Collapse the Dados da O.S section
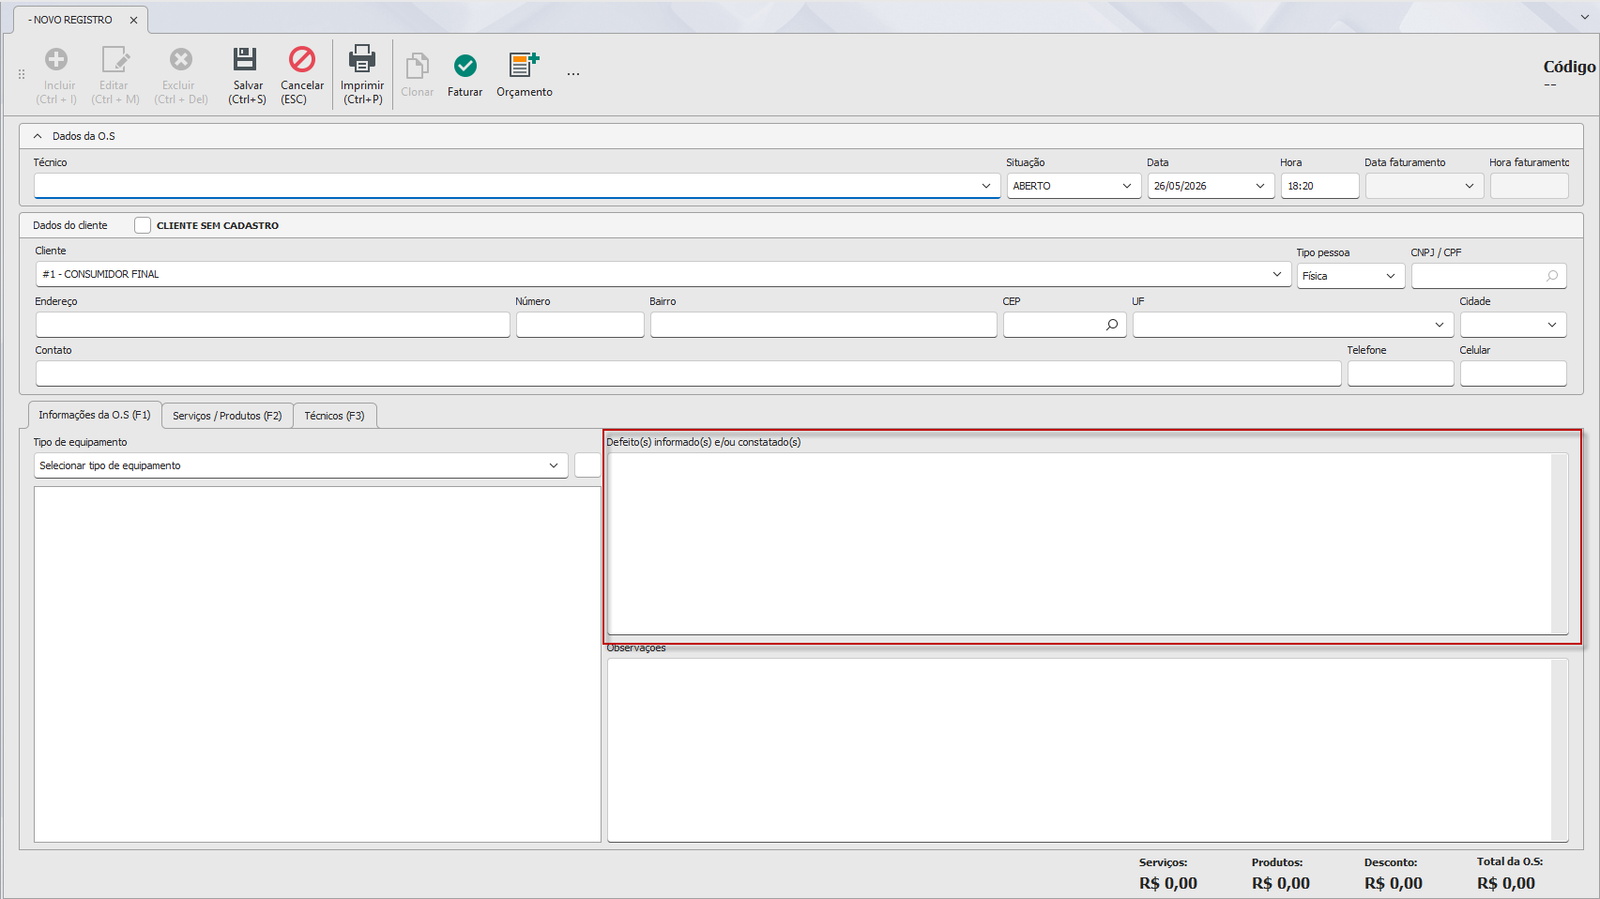 [38, 136]
